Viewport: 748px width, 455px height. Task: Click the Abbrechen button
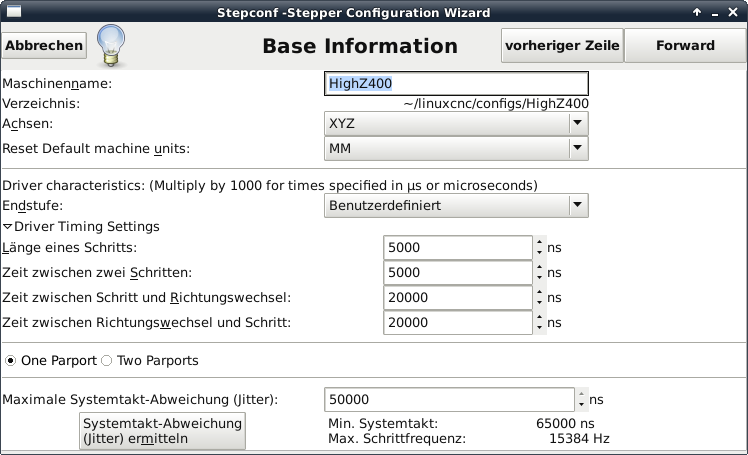pos(44,45)
